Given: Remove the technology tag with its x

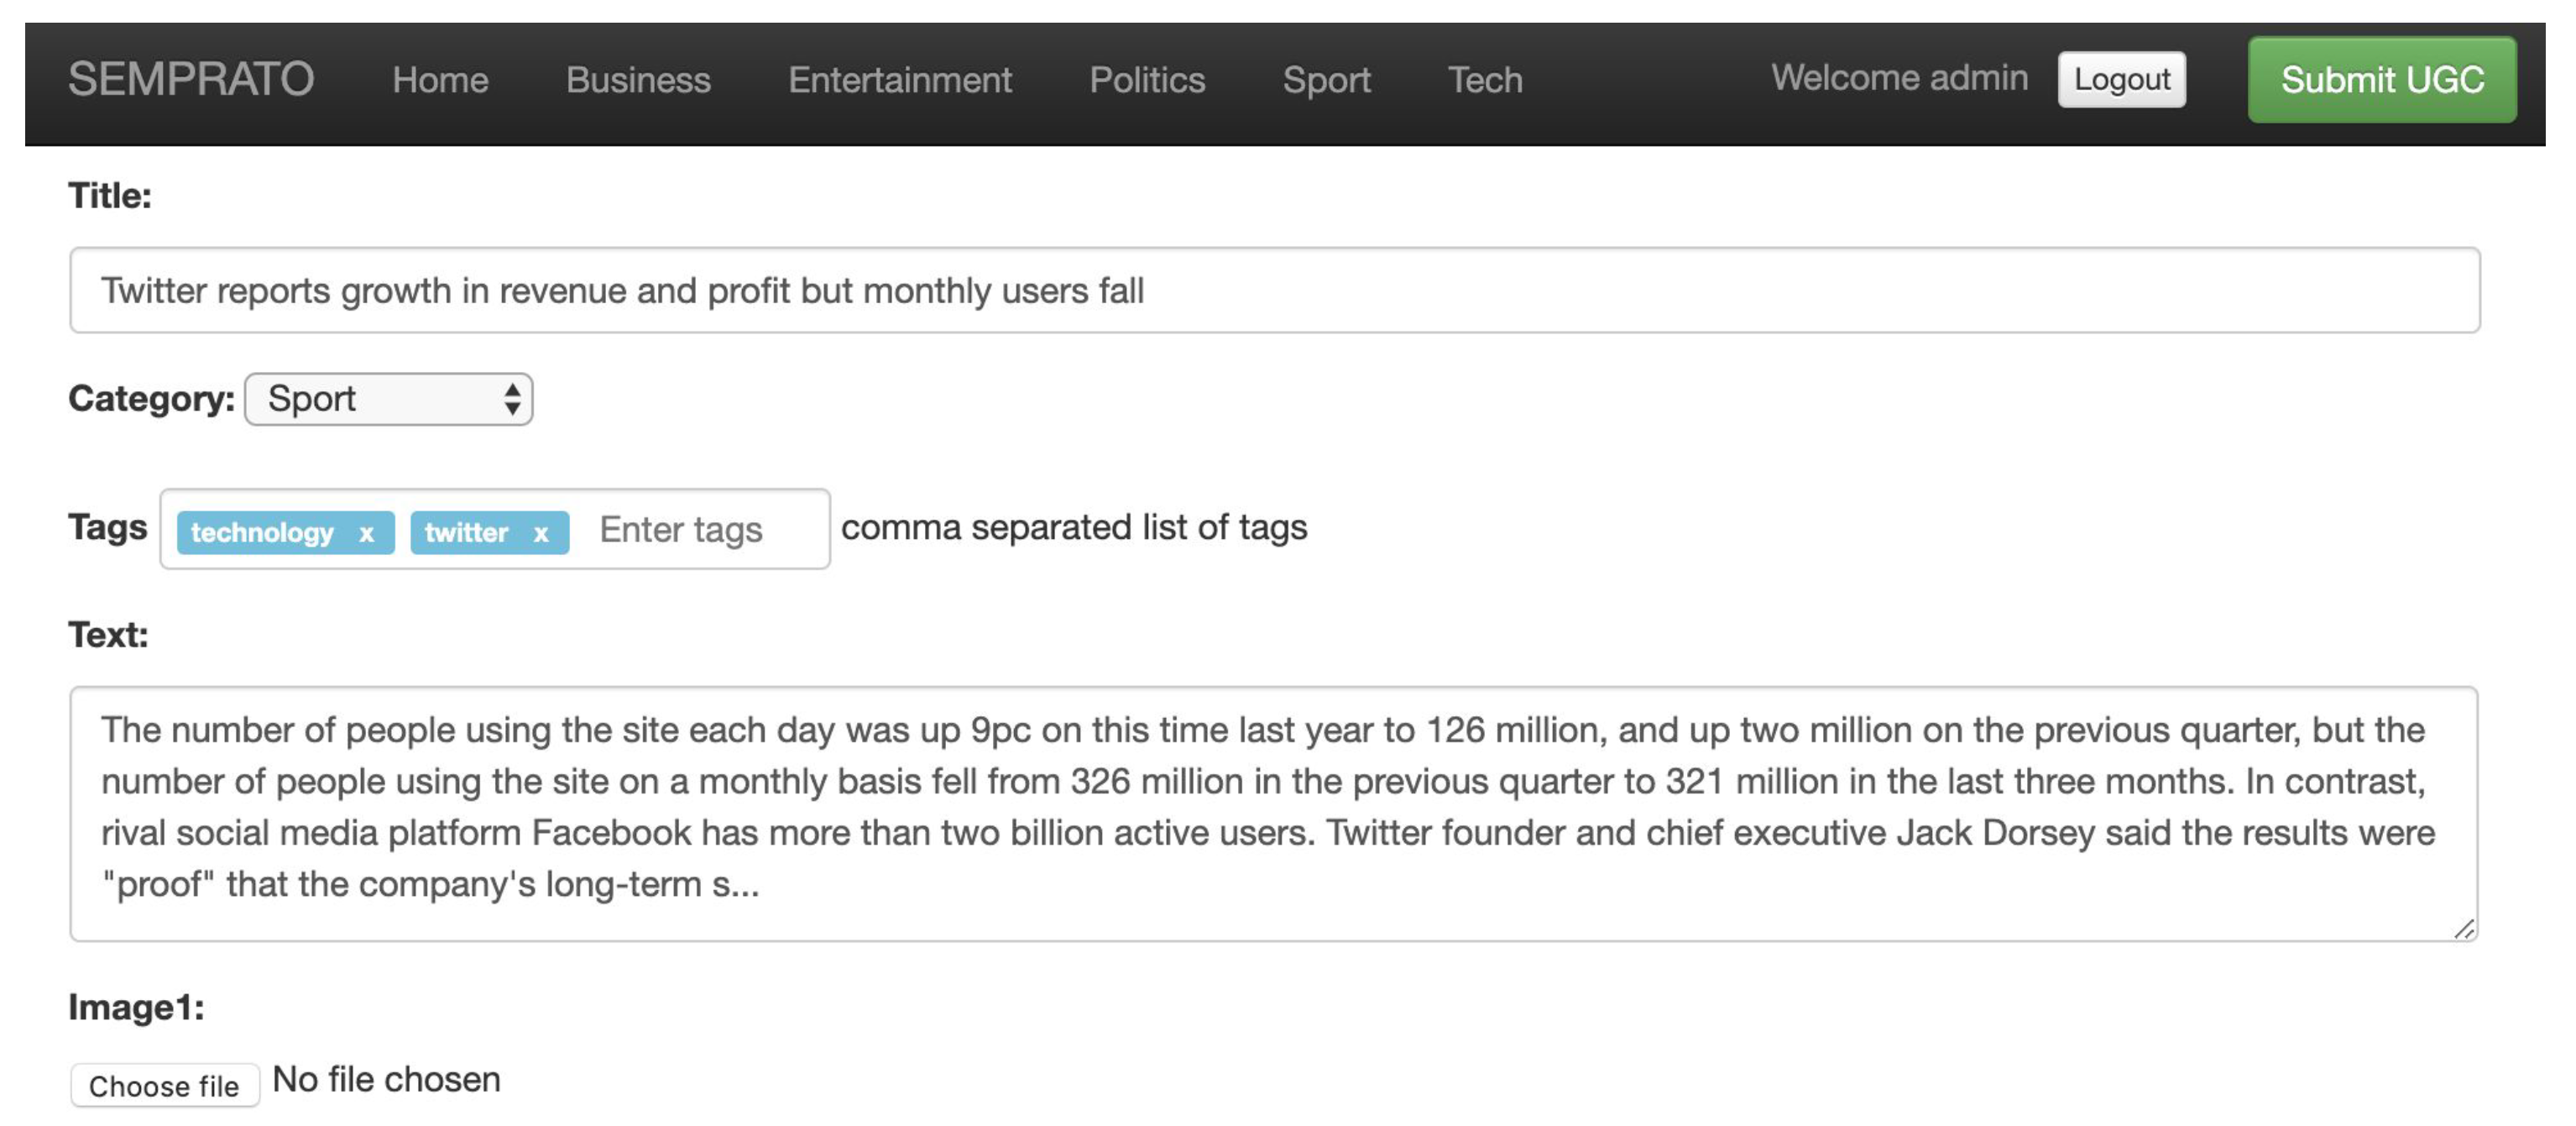Looking at the screenshot, I should coord(366,533).
